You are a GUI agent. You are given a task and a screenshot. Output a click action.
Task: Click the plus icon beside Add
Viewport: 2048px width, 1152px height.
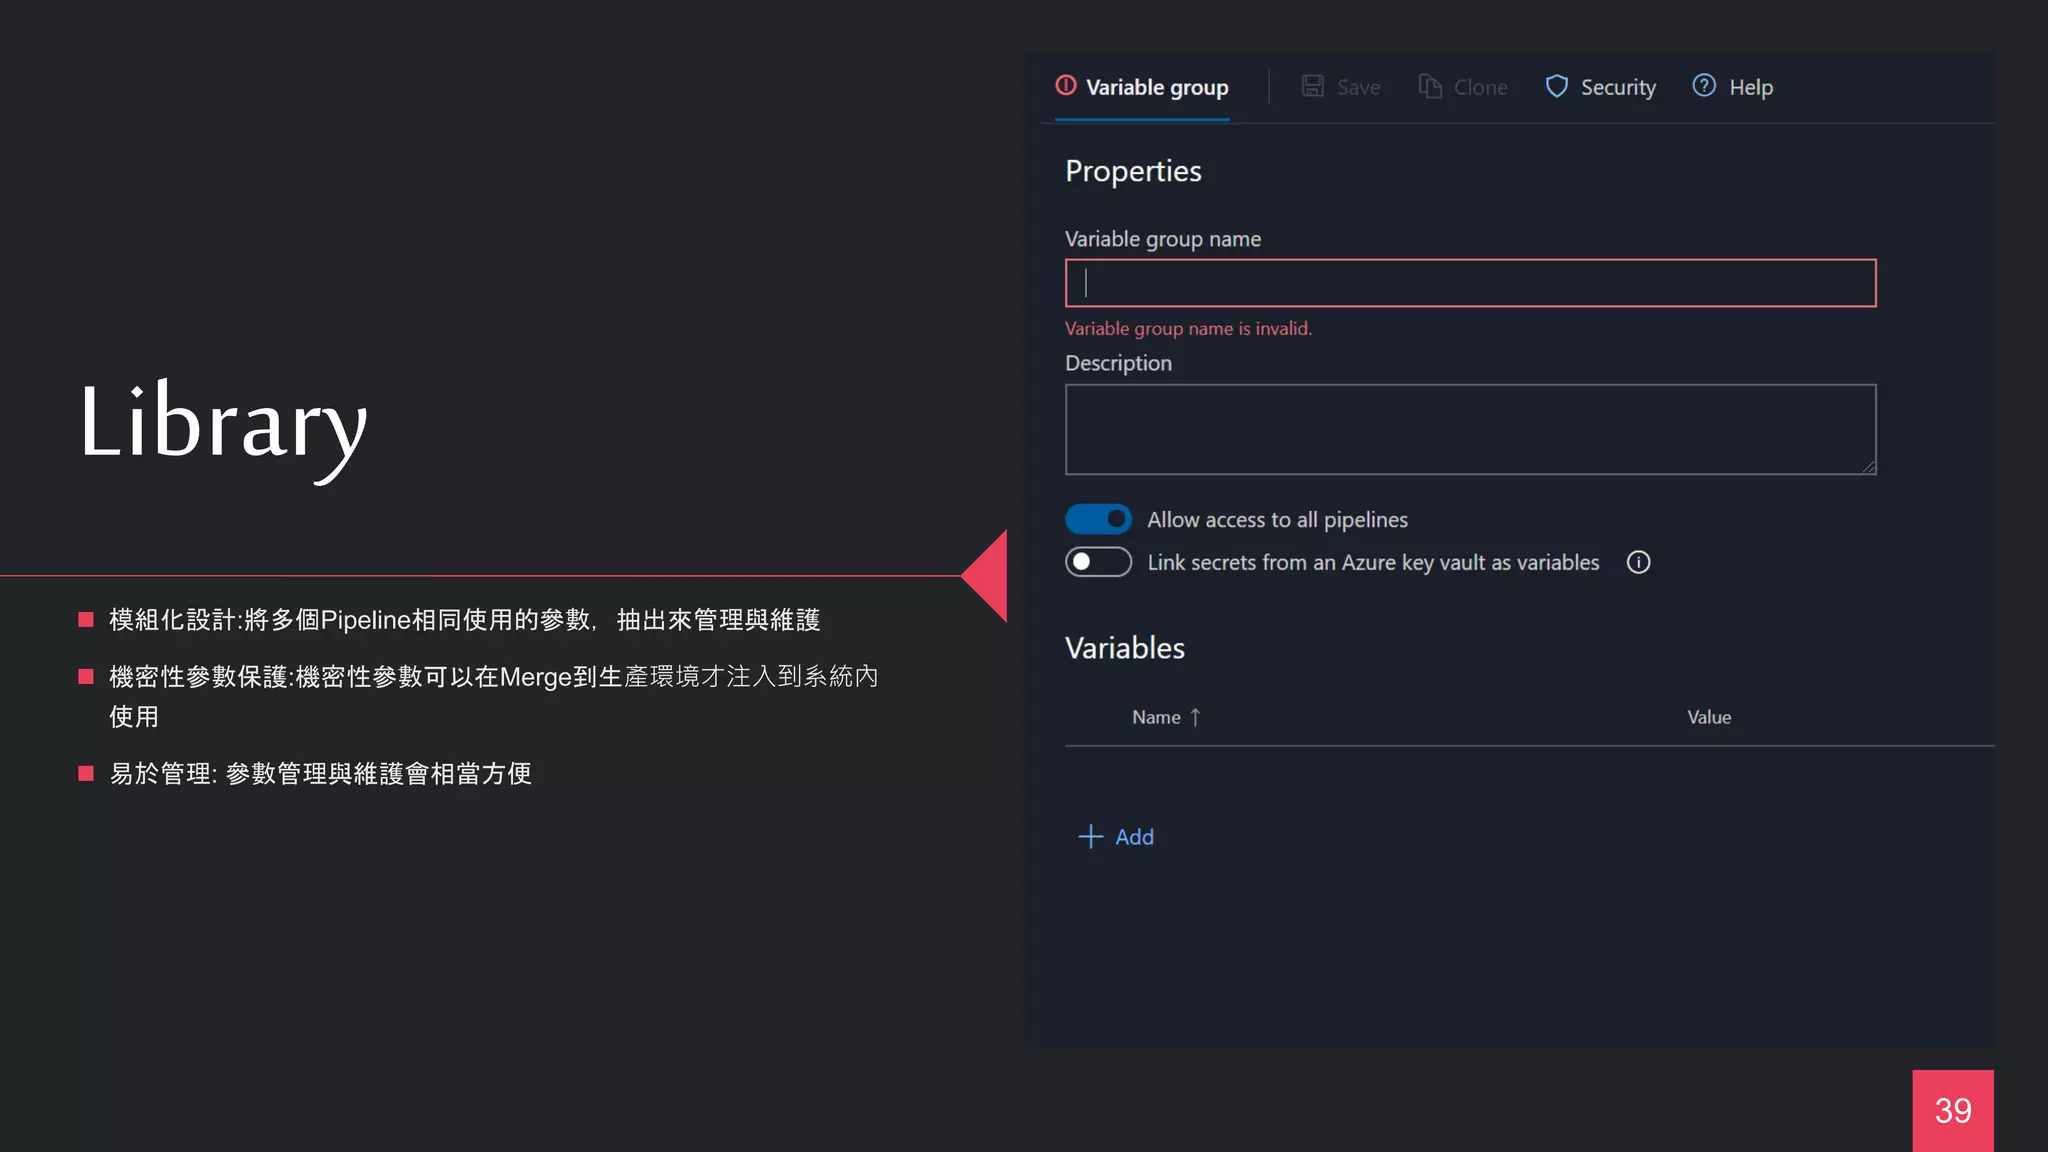tap(1090, 837)
